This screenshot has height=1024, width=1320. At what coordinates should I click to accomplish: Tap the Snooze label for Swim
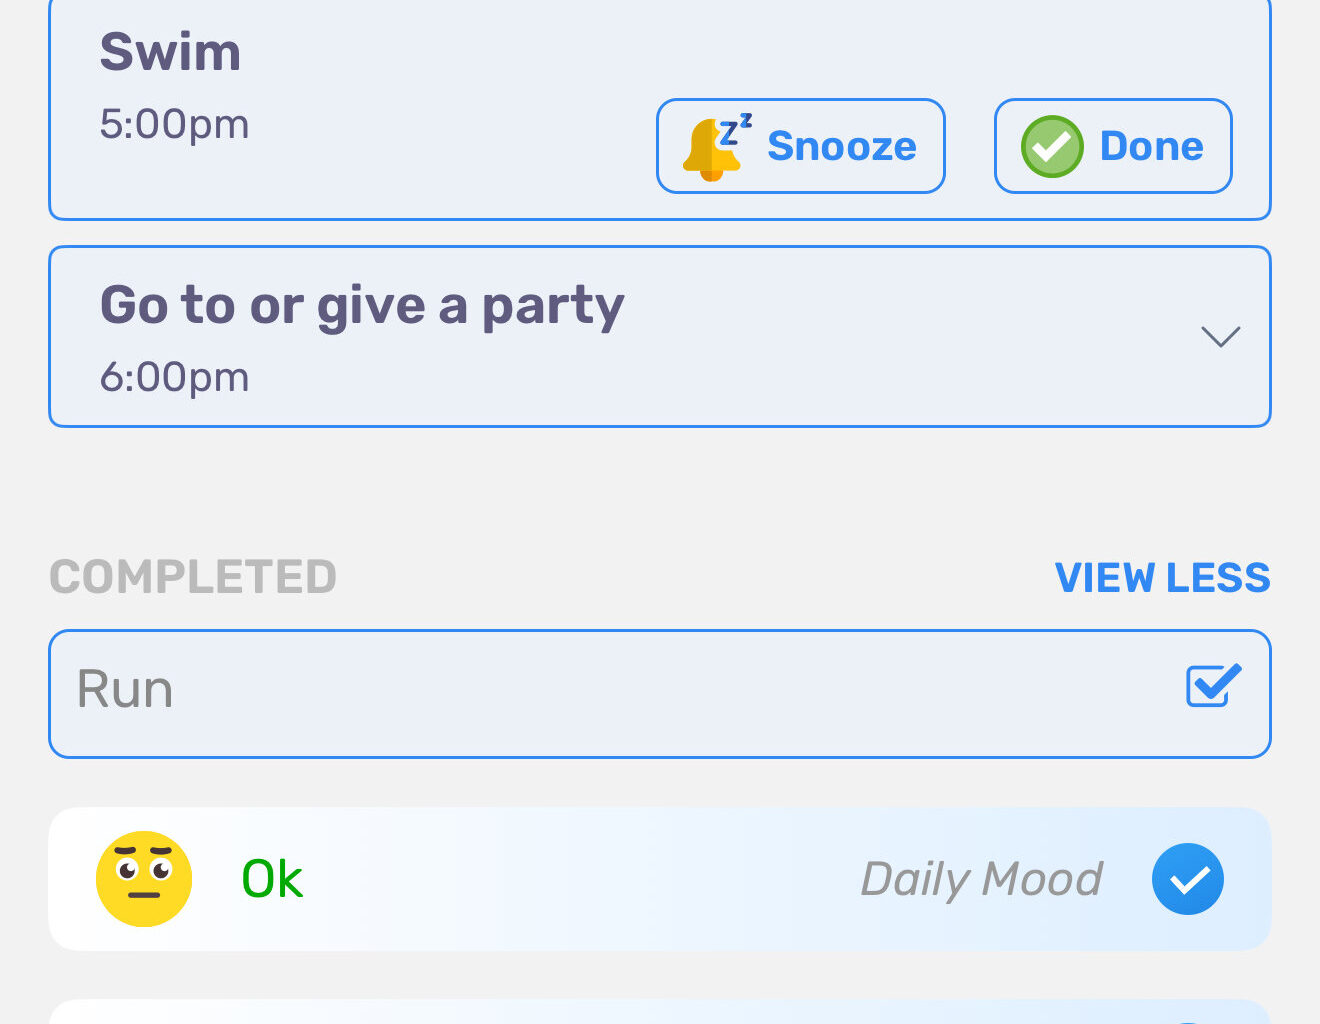841,146
